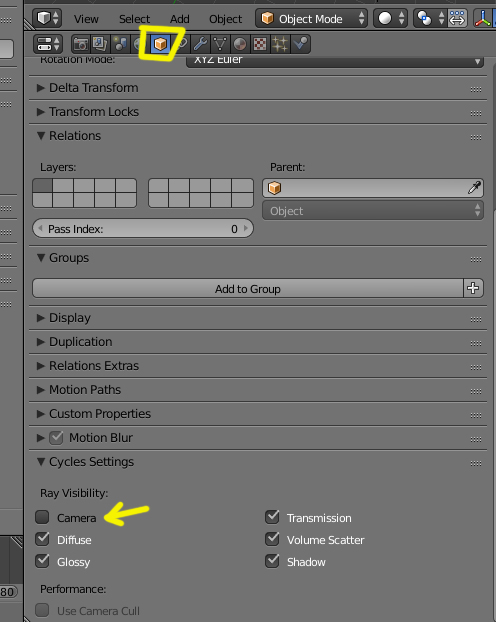Open the Add menu

[x=180, y=19]
